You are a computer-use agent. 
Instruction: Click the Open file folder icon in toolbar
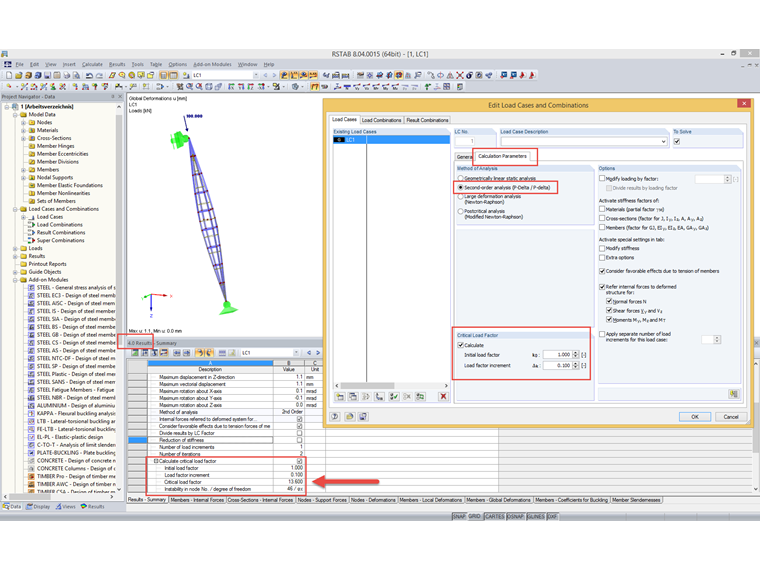pos(18,75)
